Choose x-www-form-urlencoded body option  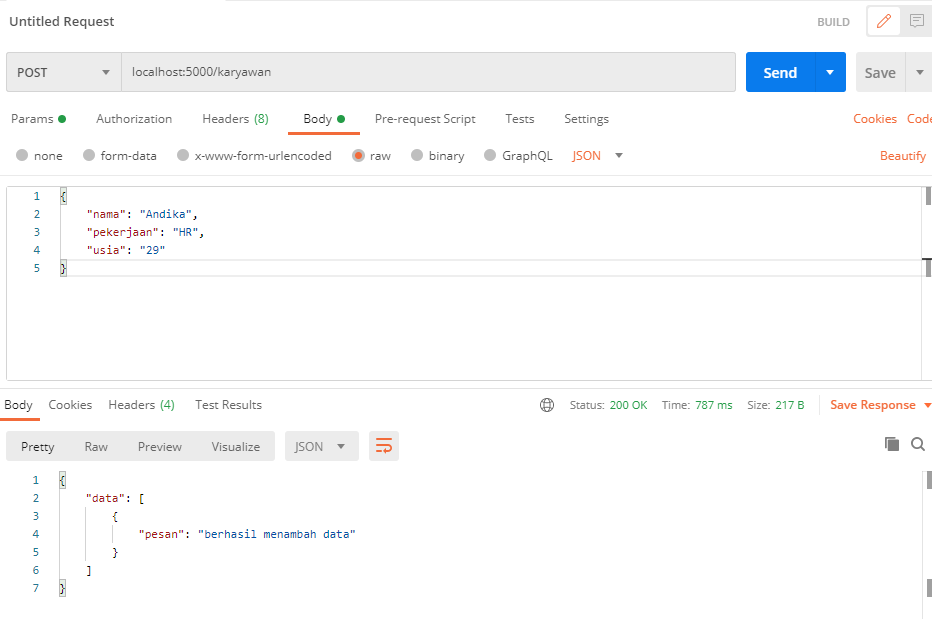(182, 155)
